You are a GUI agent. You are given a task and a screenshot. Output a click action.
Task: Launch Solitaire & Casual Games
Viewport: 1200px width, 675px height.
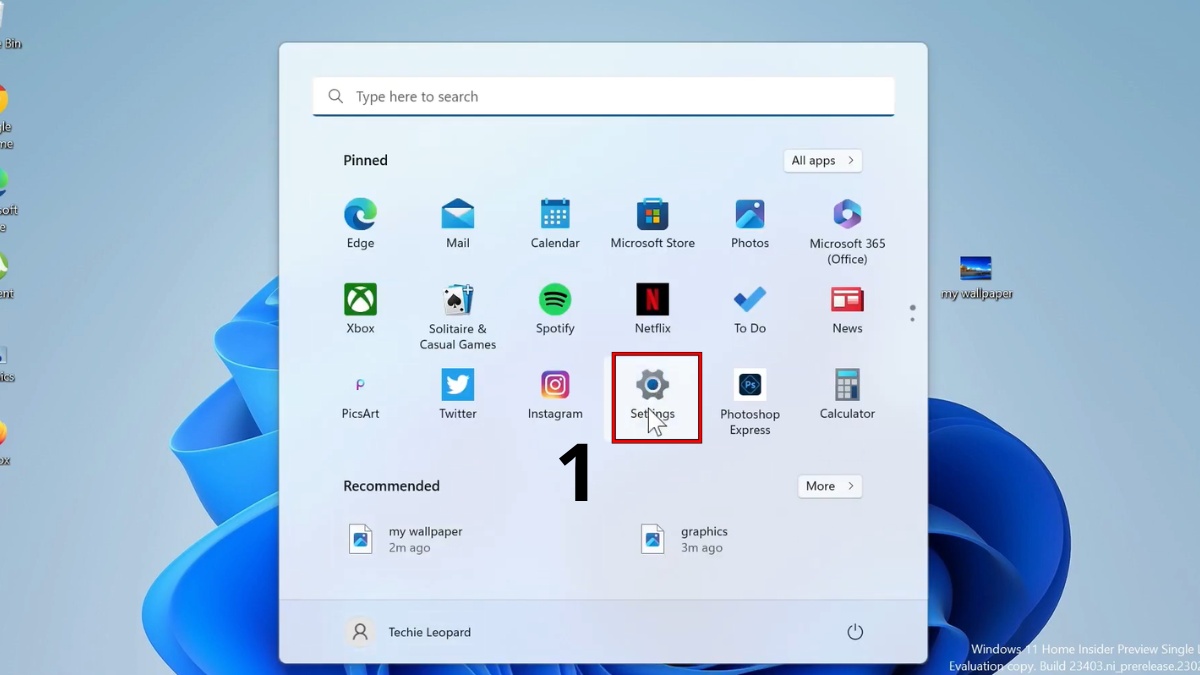[458, 316]
